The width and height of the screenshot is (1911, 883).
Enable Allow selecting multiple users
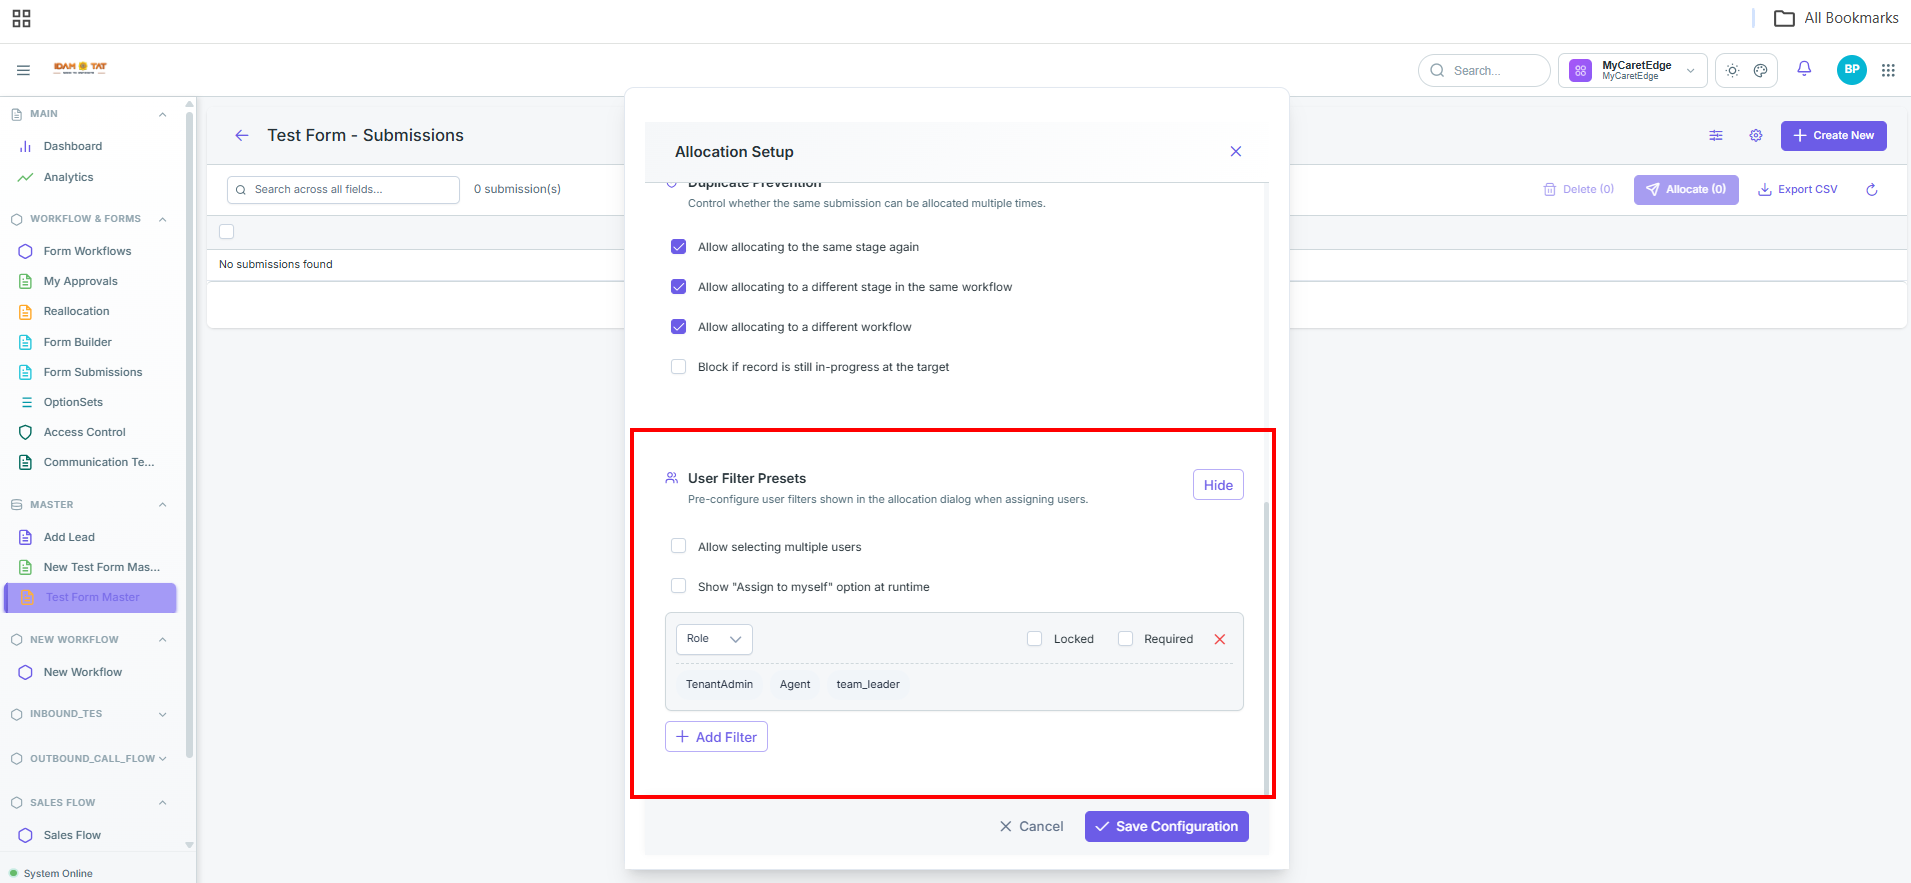tap(678, 546)
